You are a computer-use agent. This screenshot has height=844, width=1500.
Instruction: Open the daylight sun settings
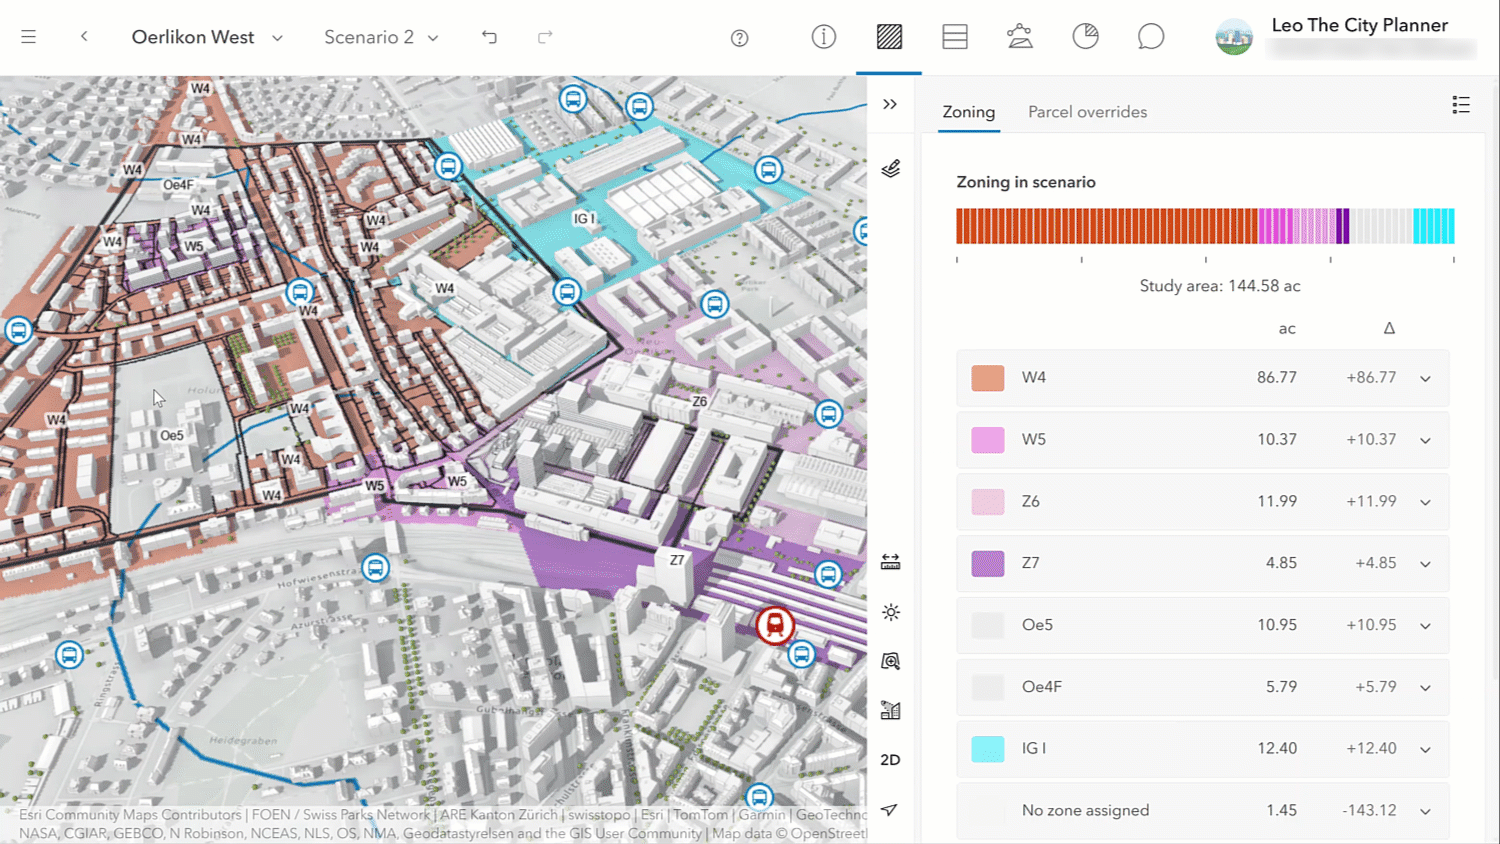(890, 612)
